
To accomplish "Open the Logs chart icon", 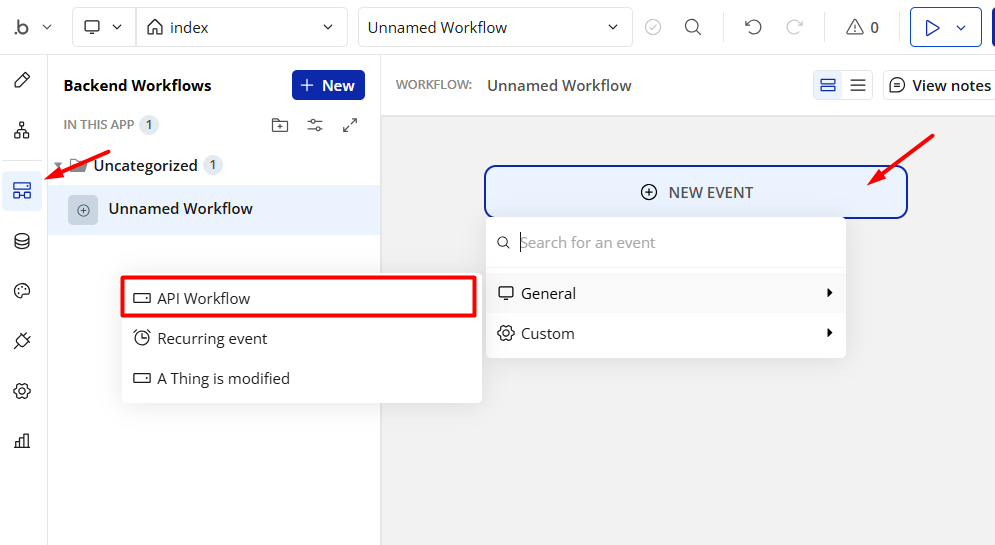I will tap(22, 441).
